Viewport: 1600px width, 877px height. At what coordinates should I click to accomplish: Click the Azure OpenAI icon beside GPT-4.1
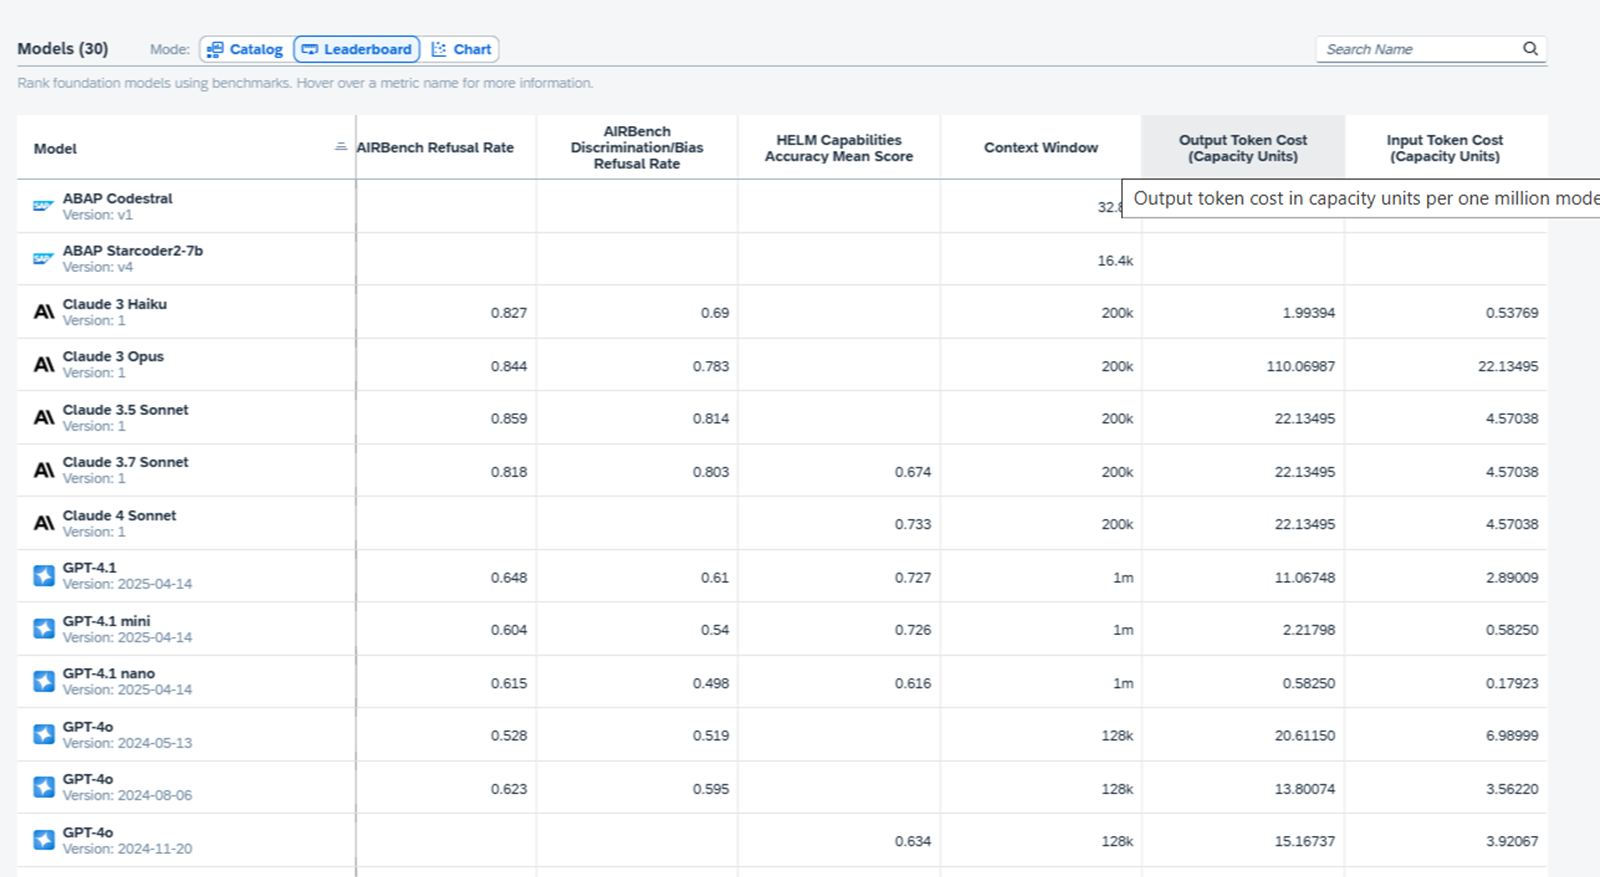click(44, 576)
